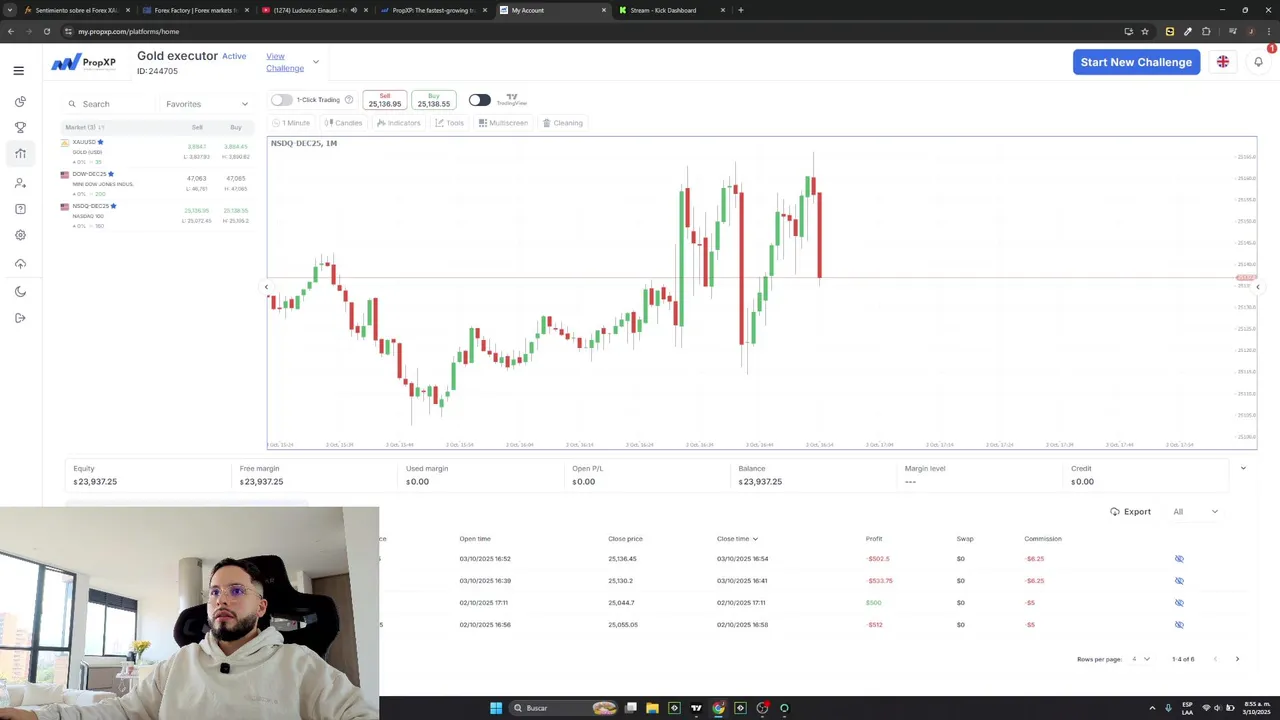Click the notification bell icon
The height and width of the screenshot is (720, 1280).
1258,62
